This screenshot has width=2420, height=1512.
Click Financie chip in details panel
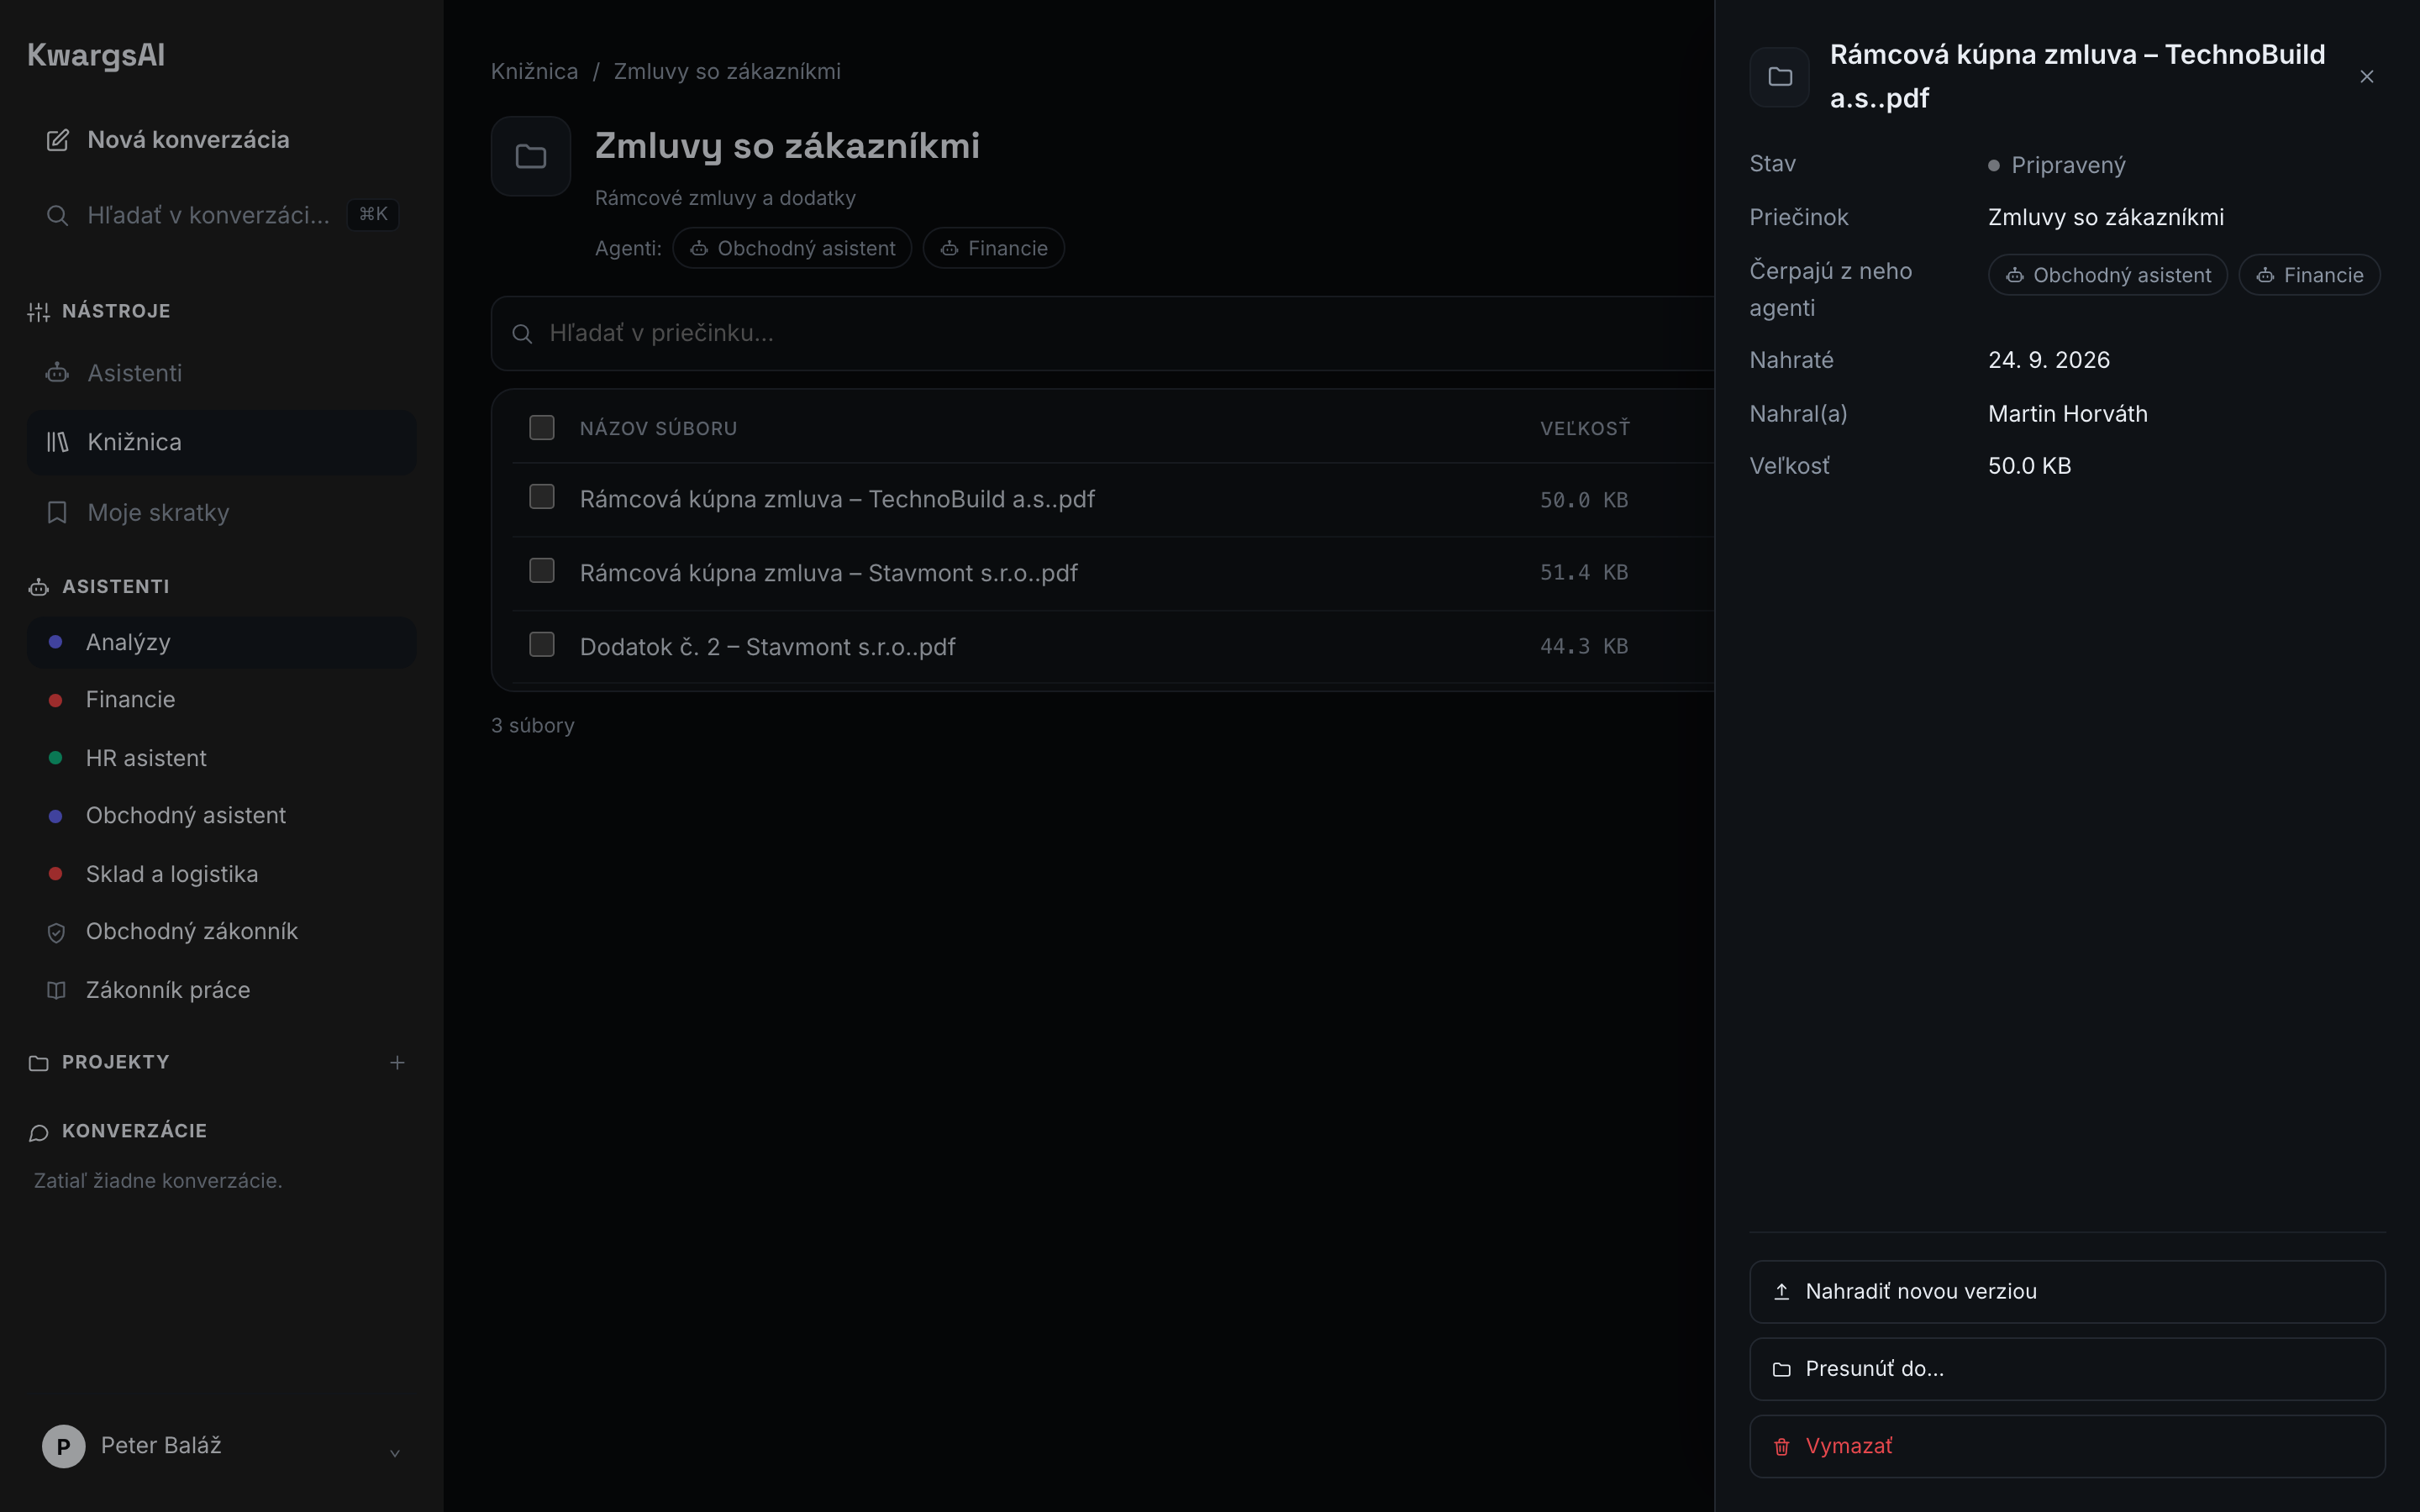[2309, 275]
